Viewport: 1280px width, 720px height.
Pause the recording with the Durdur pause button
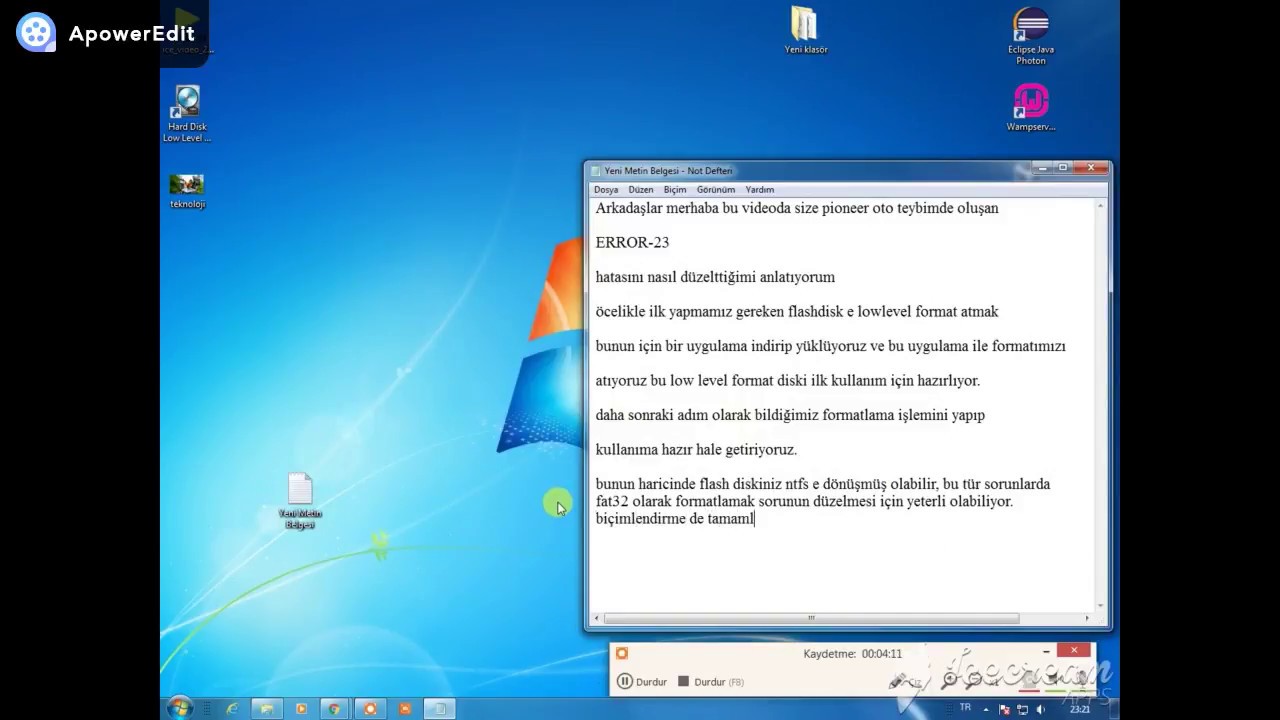[642, 682]
